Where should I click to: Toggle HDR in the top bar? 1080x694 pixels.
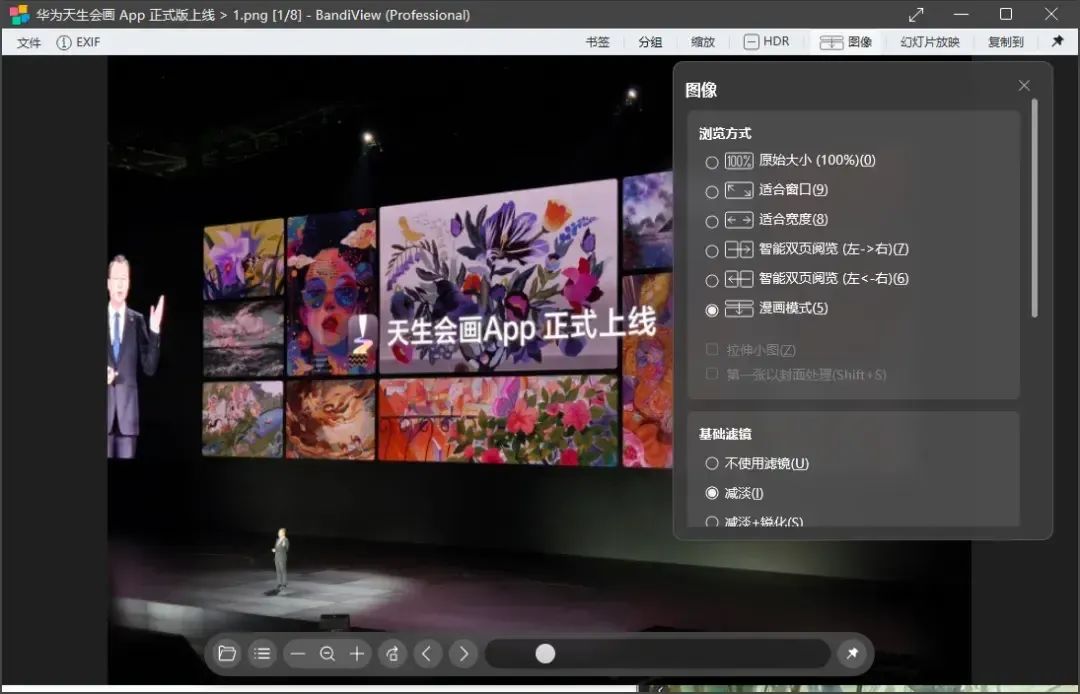(x=767, y=41)
